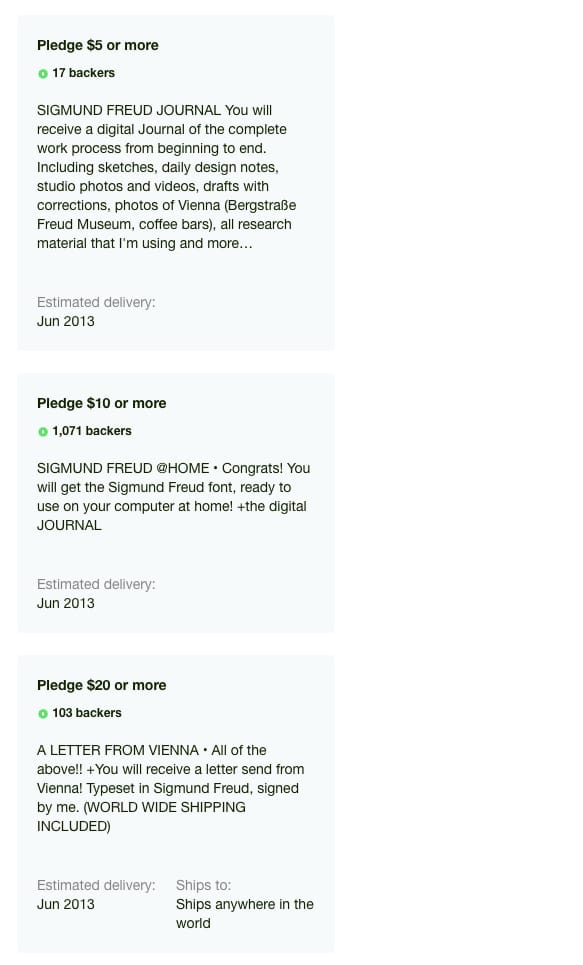Click Jun 2013 in the $10 tier
The width and height of the screenshot is (583, 965).
66,603
